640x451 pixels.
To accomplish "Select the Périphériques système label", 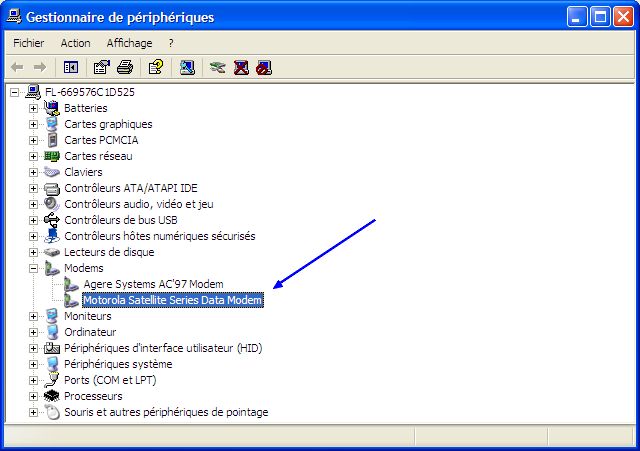I will pos(118,364).
